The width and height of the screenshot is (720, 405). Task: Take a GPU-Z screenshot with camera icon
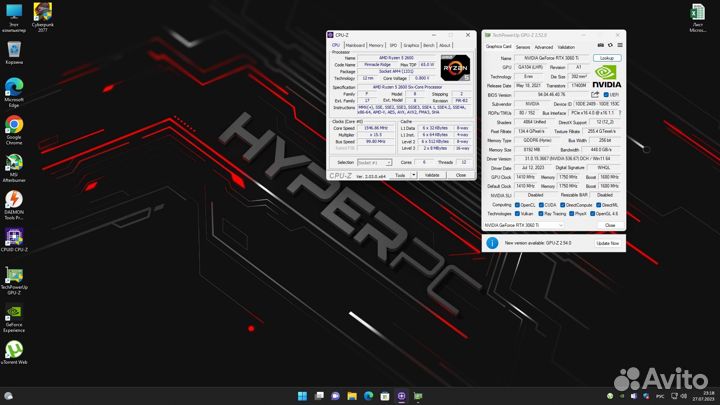coord(601,45)
